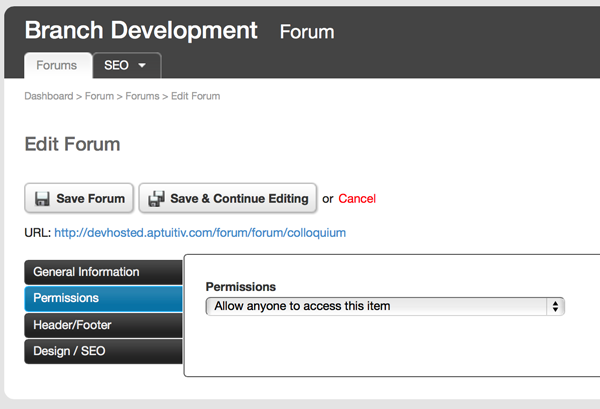
Task: Go to Dashboard in the breadcrumb
Action: coord(48,96)
